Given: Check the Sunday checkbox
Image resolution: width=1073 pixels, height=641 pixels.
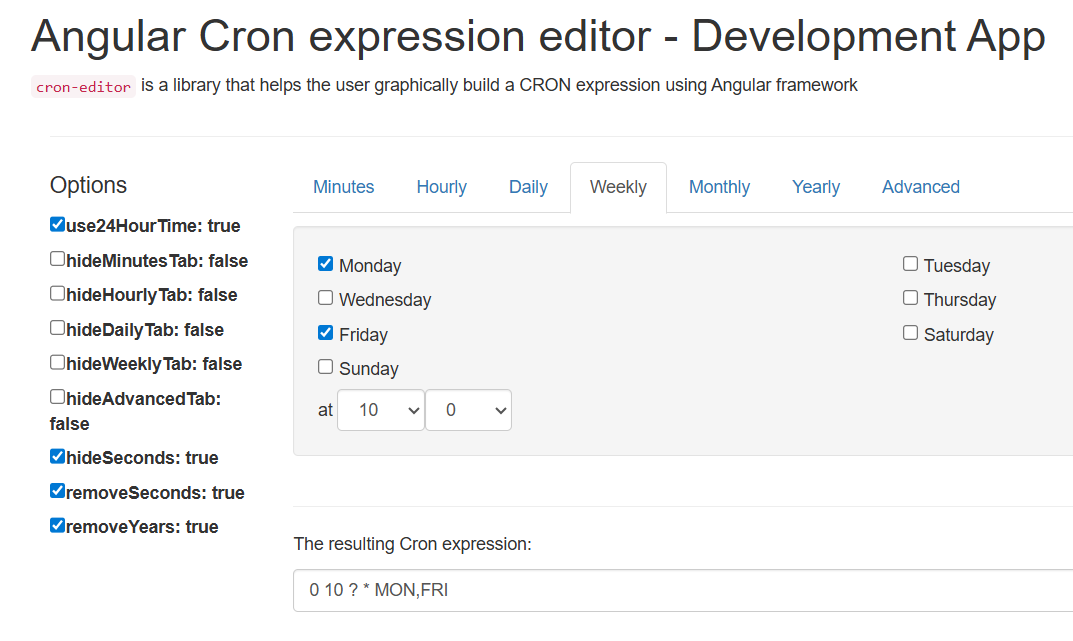Looking at the screenshot, I should pyautogui.click(x=325, y=367).
